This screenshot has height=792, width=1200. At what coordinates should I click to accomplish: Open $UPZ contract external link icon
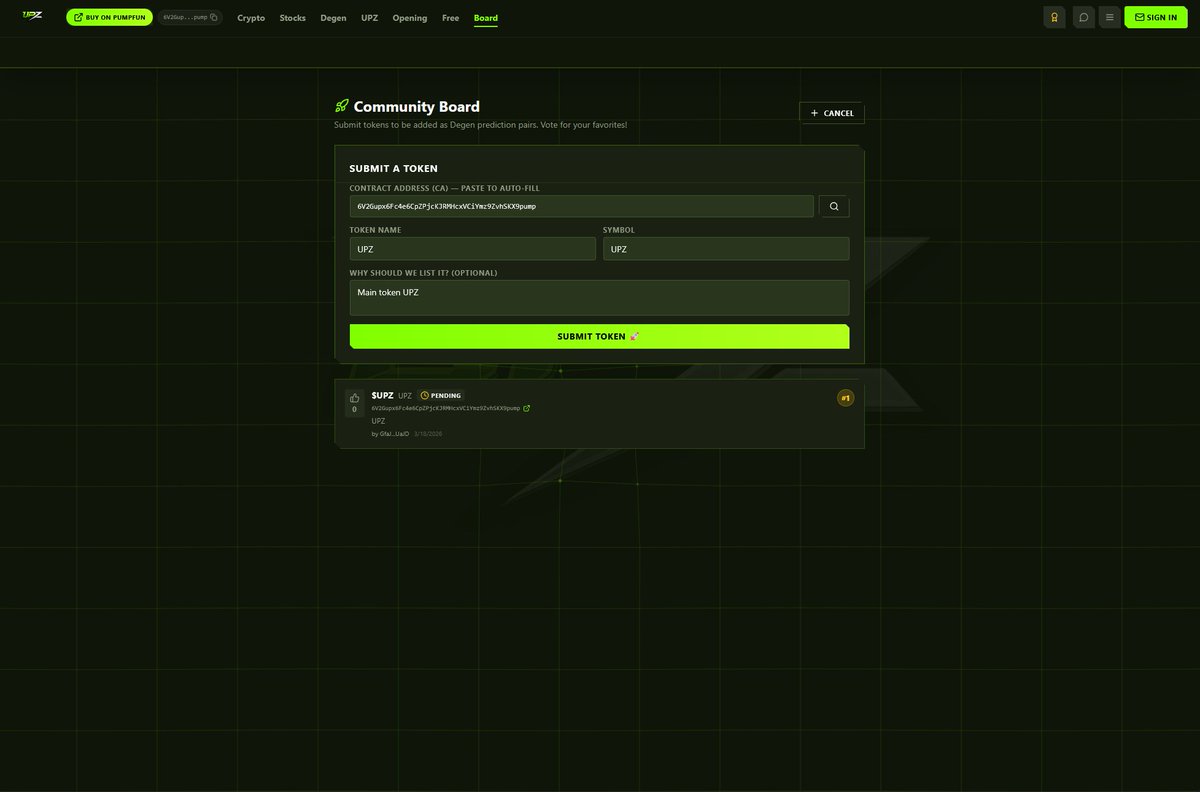[527, 408]
